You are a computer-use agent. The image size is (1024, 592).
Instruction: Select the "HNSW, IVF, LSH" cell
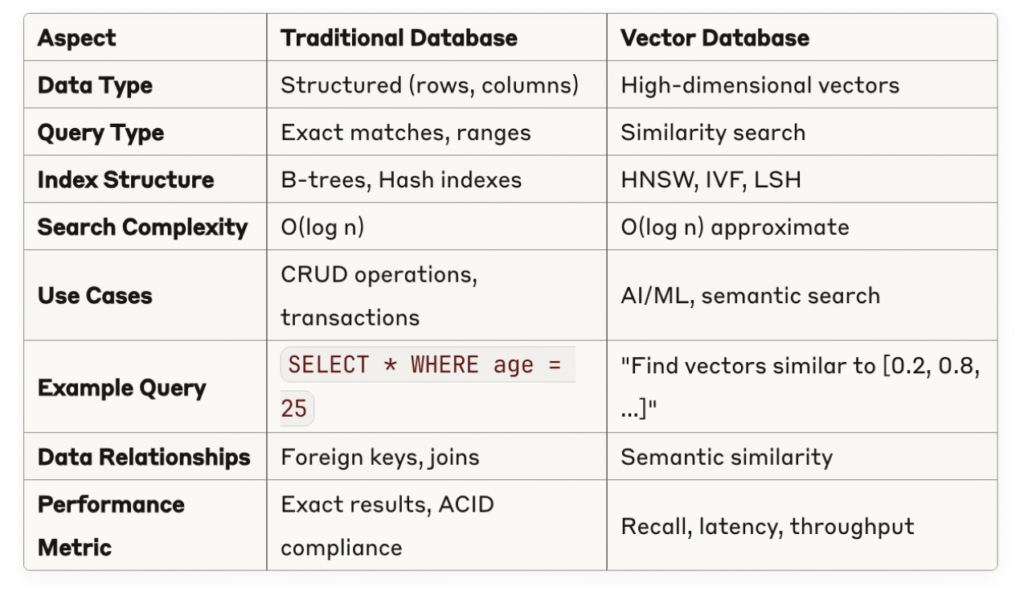(x=710, y=180)
